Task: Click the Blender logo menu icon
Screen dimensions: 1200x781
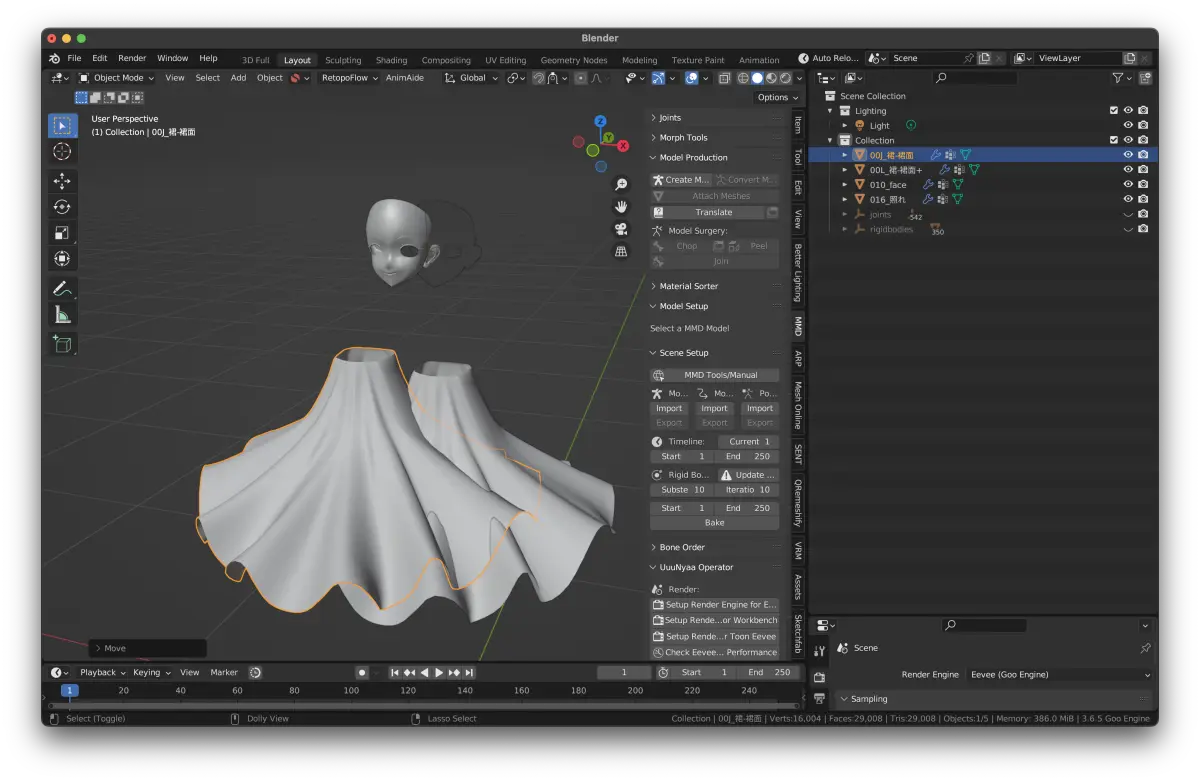Action: [x=55, y=59]
